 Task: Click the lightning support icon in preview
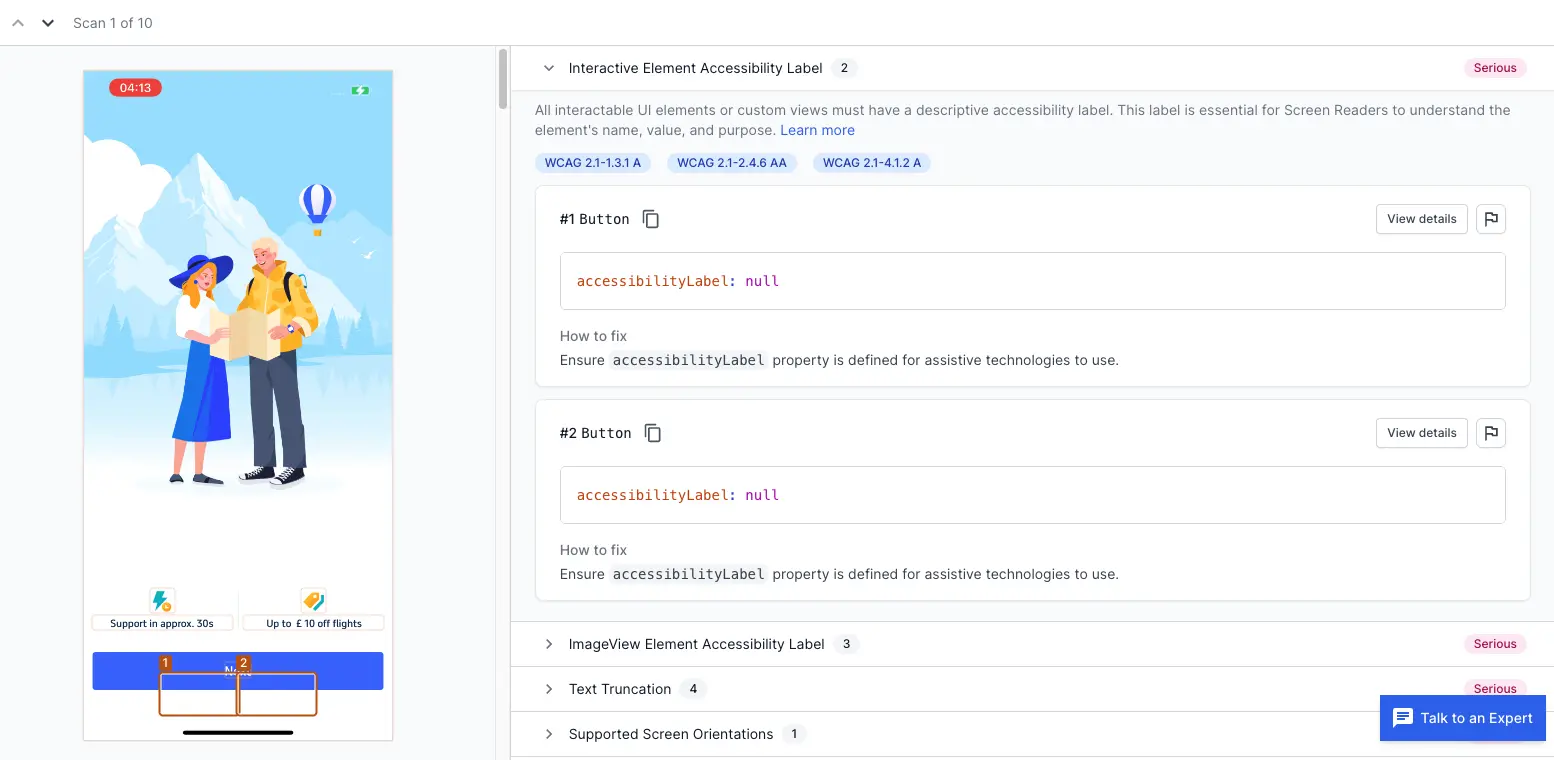pyautogui.click(x=161, y=601)
